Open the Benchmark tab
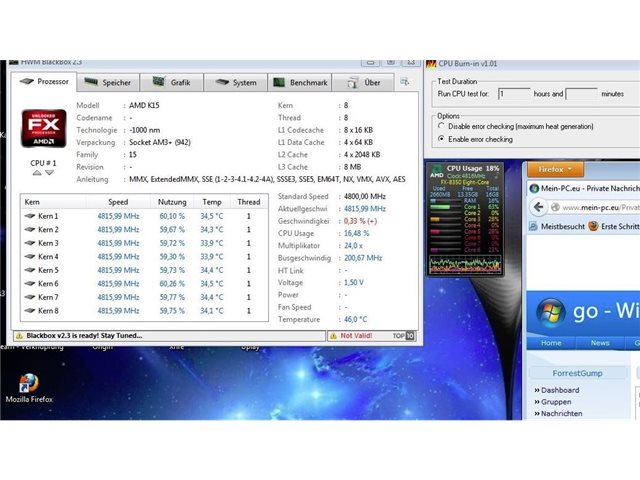The image size is (640, 480). pyautogui.click(x=300, y=82)
